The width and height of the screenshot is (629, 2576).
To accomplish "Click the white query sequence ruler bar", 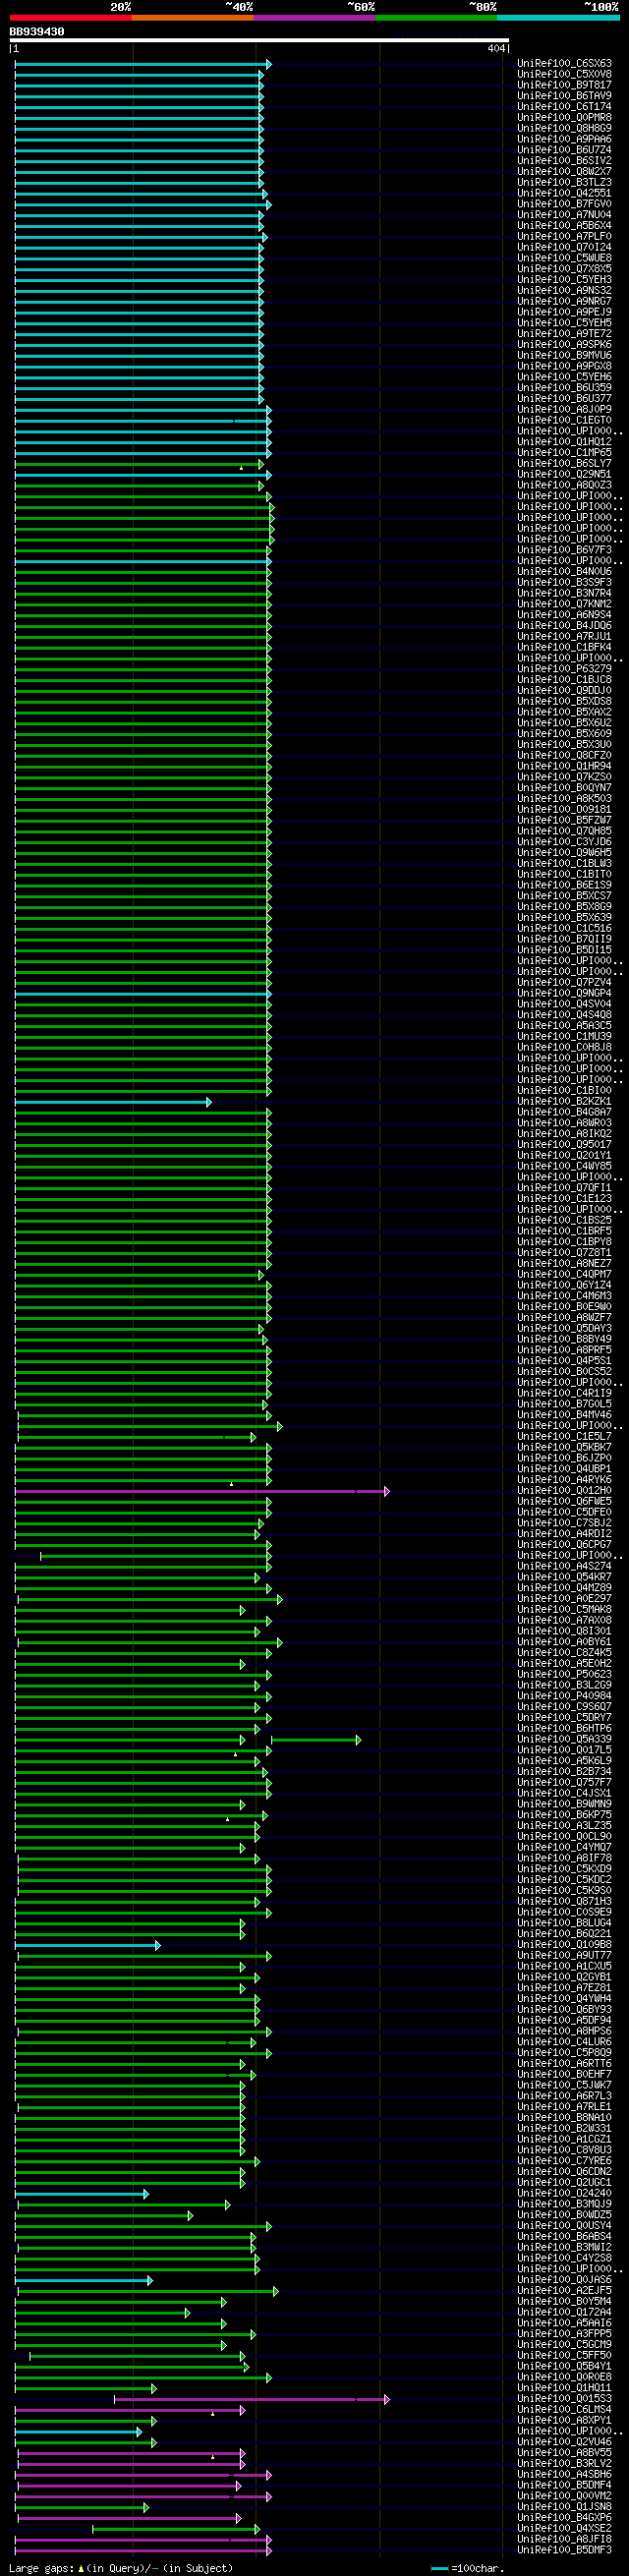I will tap(259, 41).
